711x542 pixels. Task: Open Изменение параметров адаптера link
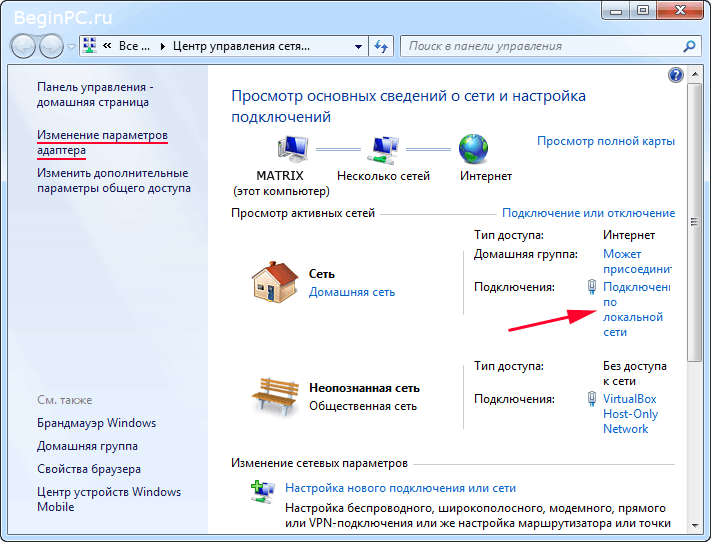(x=102, y=142)
